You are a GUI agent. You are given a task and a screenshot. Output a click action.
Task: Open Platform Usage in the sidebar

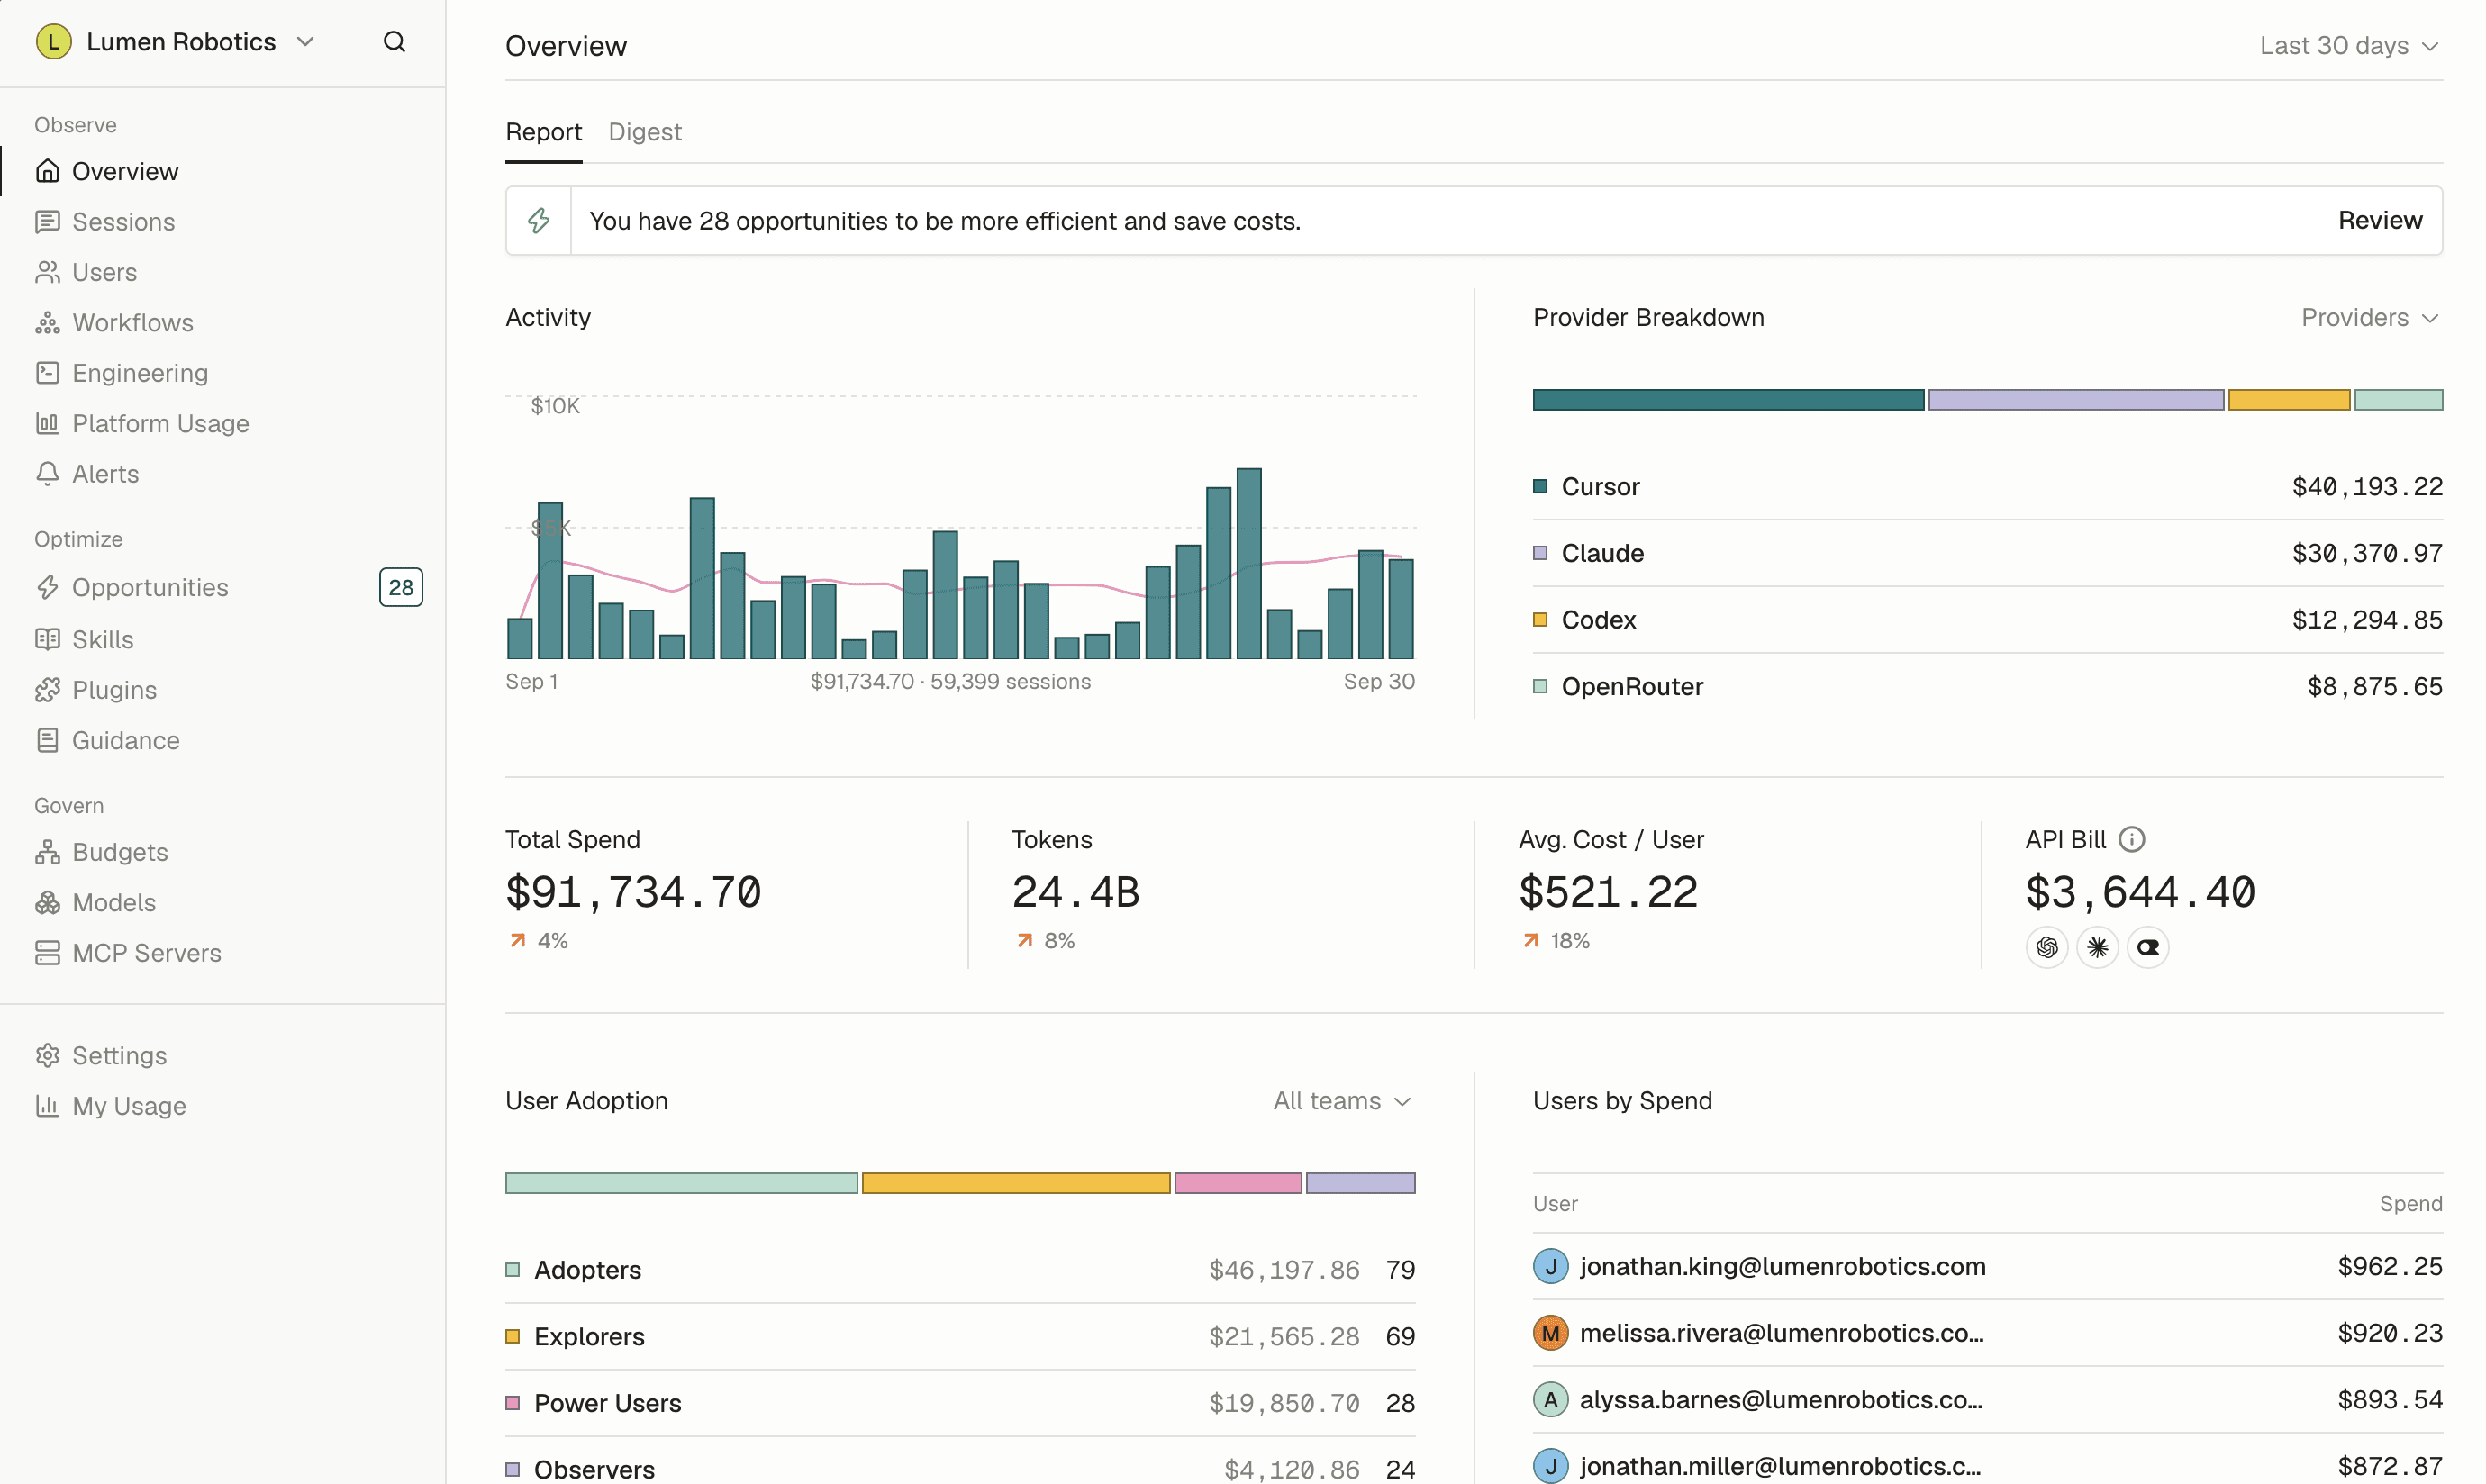(x=160, y=424)
